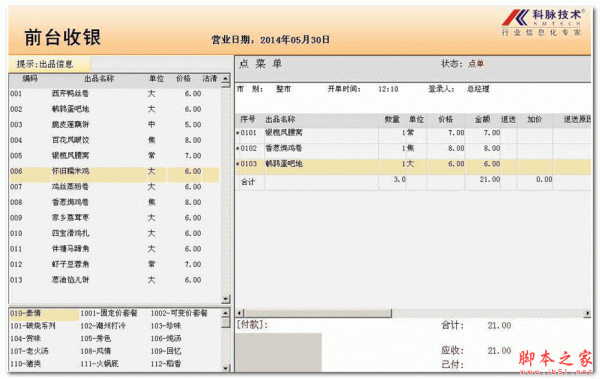This screenshot has height=379, width=600.
Task: Click 单位 header in the product list
Action: 156,79
